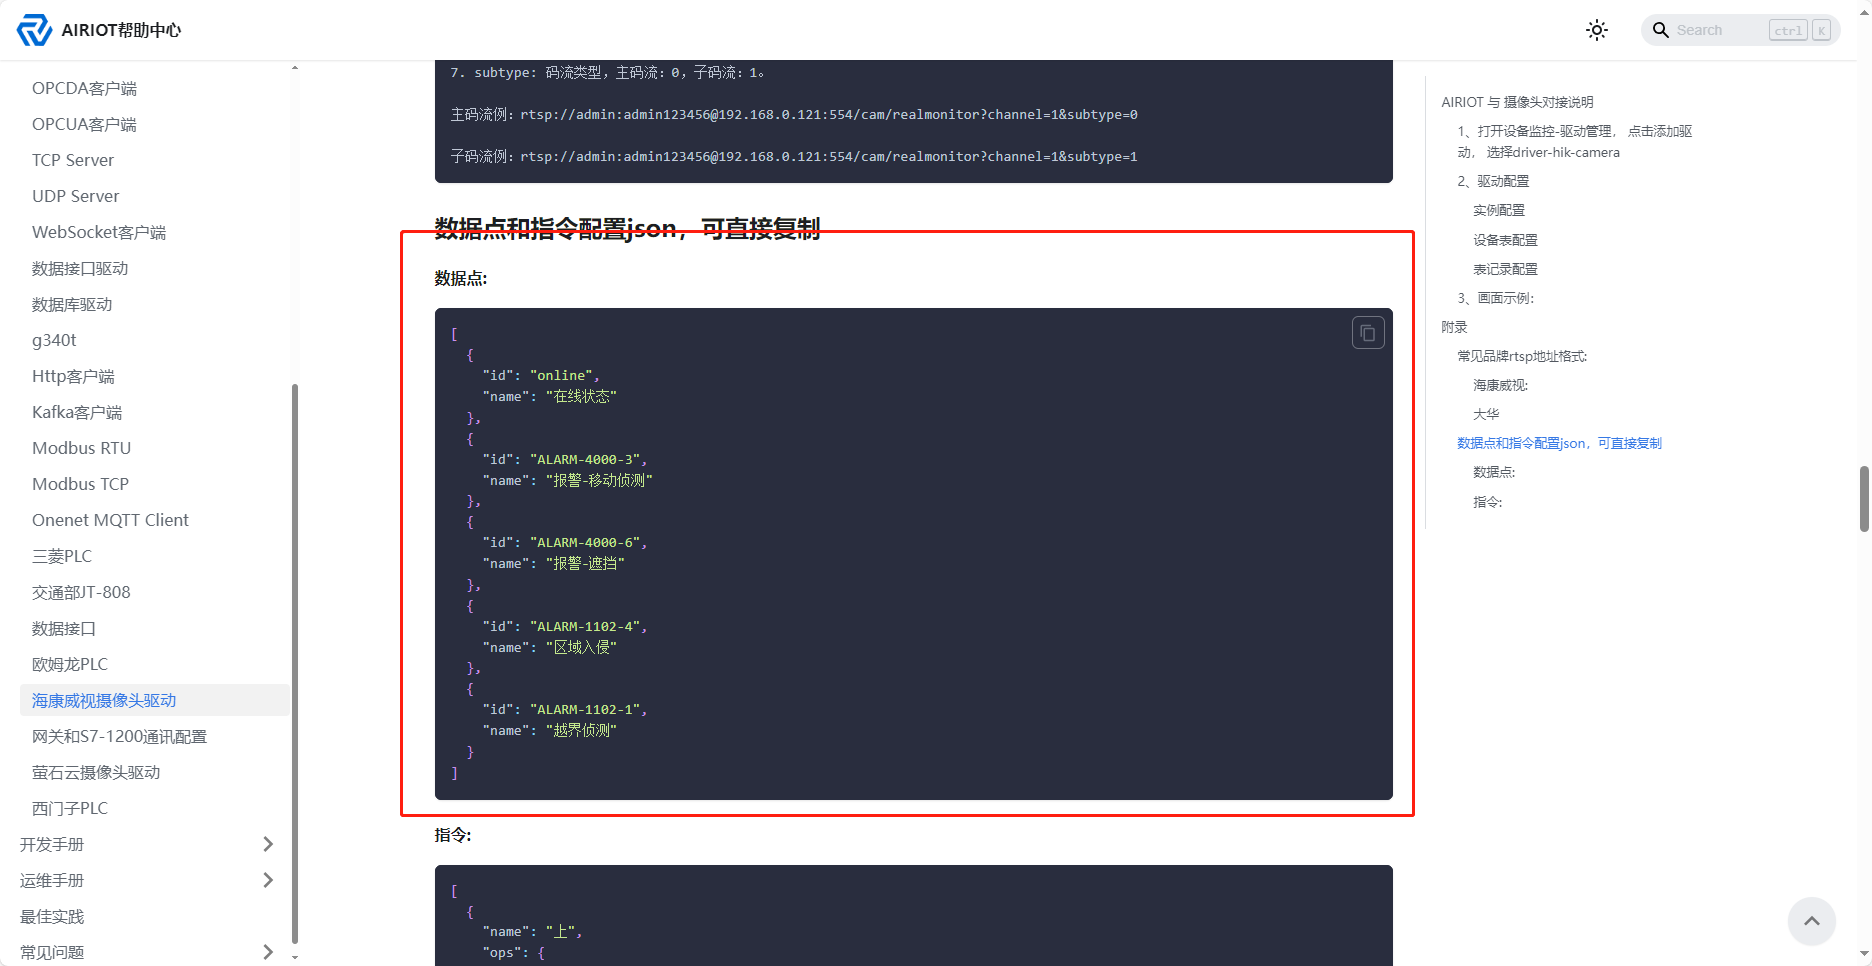Viewport: 1872px width, 966px height.
Task: Open Onenet MQTT Client page
Action: 110,520
